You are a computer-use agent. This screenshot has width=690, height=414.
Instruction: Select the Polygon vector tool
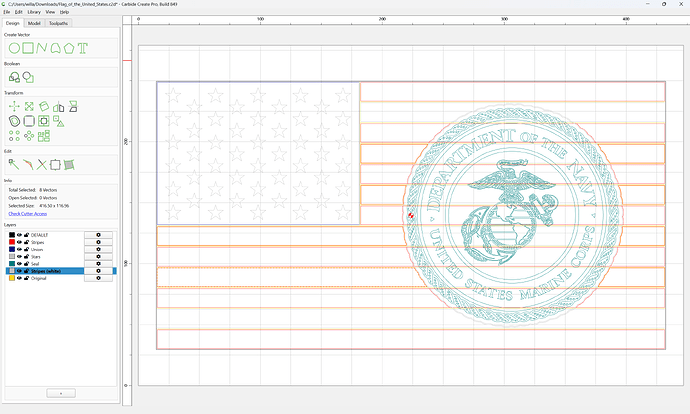pos(69,48)
